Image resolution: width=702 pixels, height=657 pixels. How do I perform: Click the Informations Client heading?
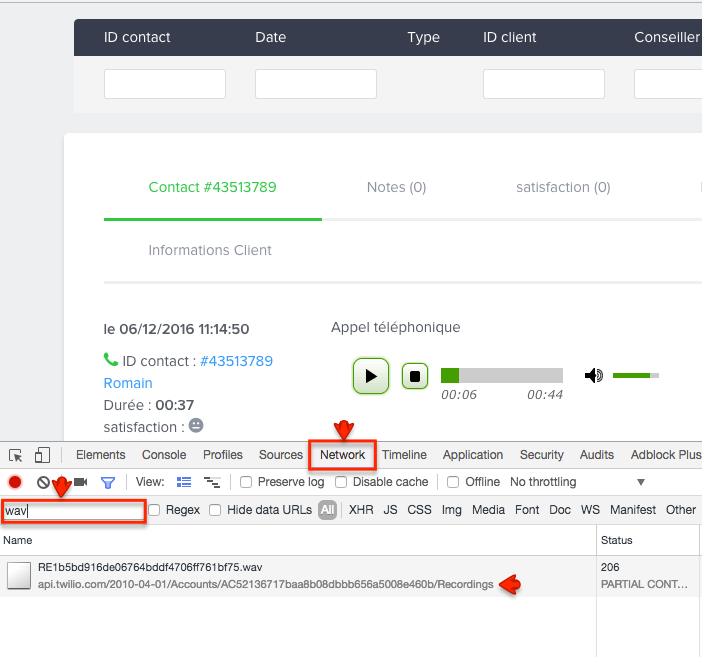(x=210, y=250)
